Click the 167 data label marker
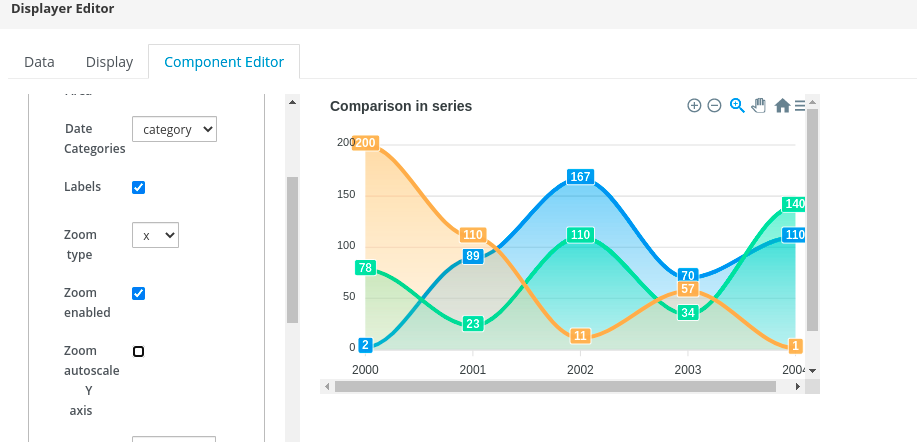 580,177
